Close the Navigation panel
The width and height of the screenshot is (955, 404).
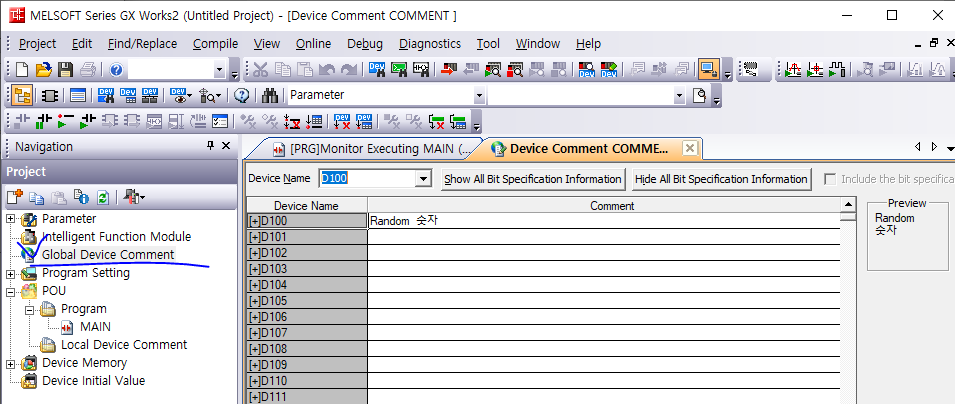click(225, 146)
